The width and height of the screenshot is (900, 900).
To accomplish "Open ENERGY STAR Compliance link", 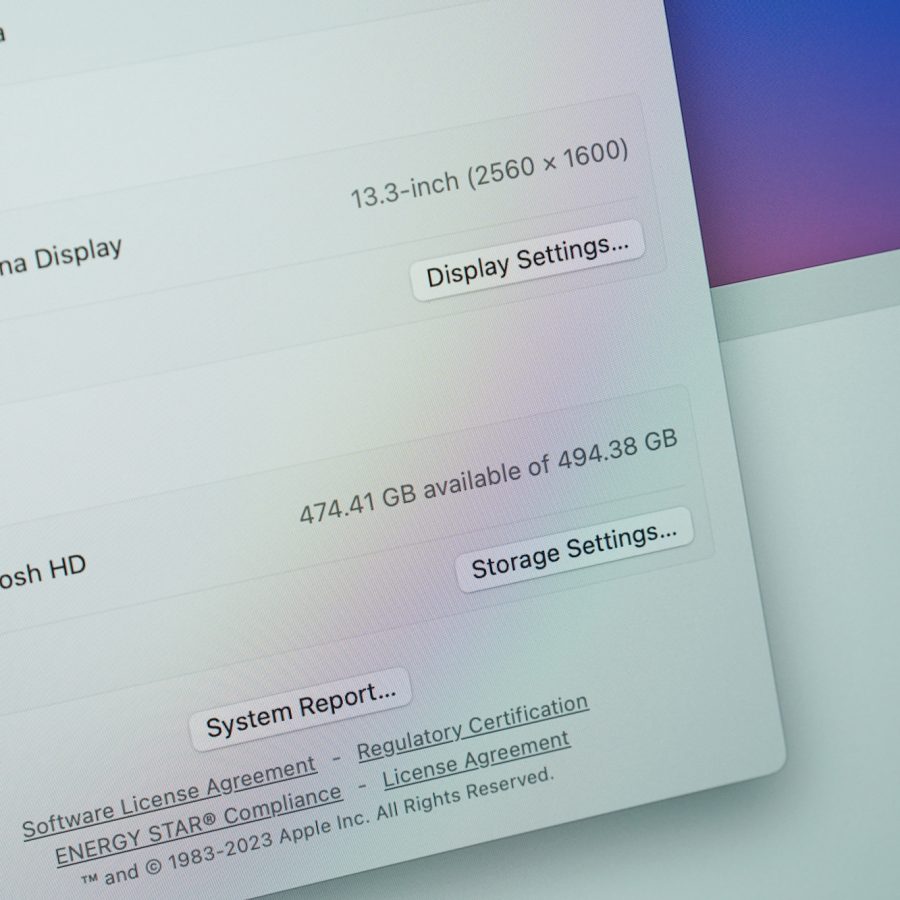I will [198, 825].
